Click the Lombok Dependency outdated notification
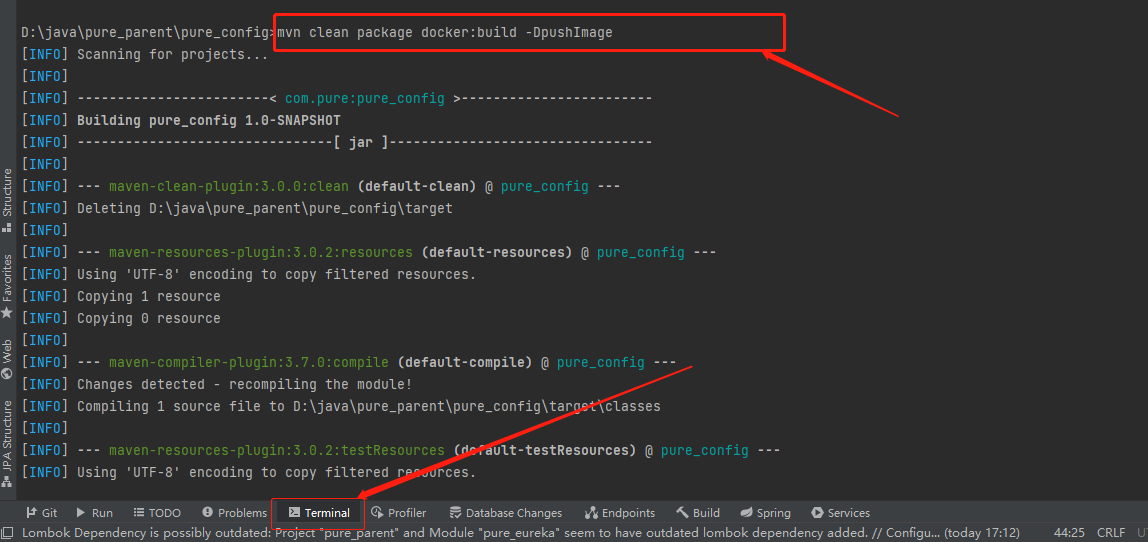The height and width of the screenshot is (542, 1148). (x=519, y=533)
